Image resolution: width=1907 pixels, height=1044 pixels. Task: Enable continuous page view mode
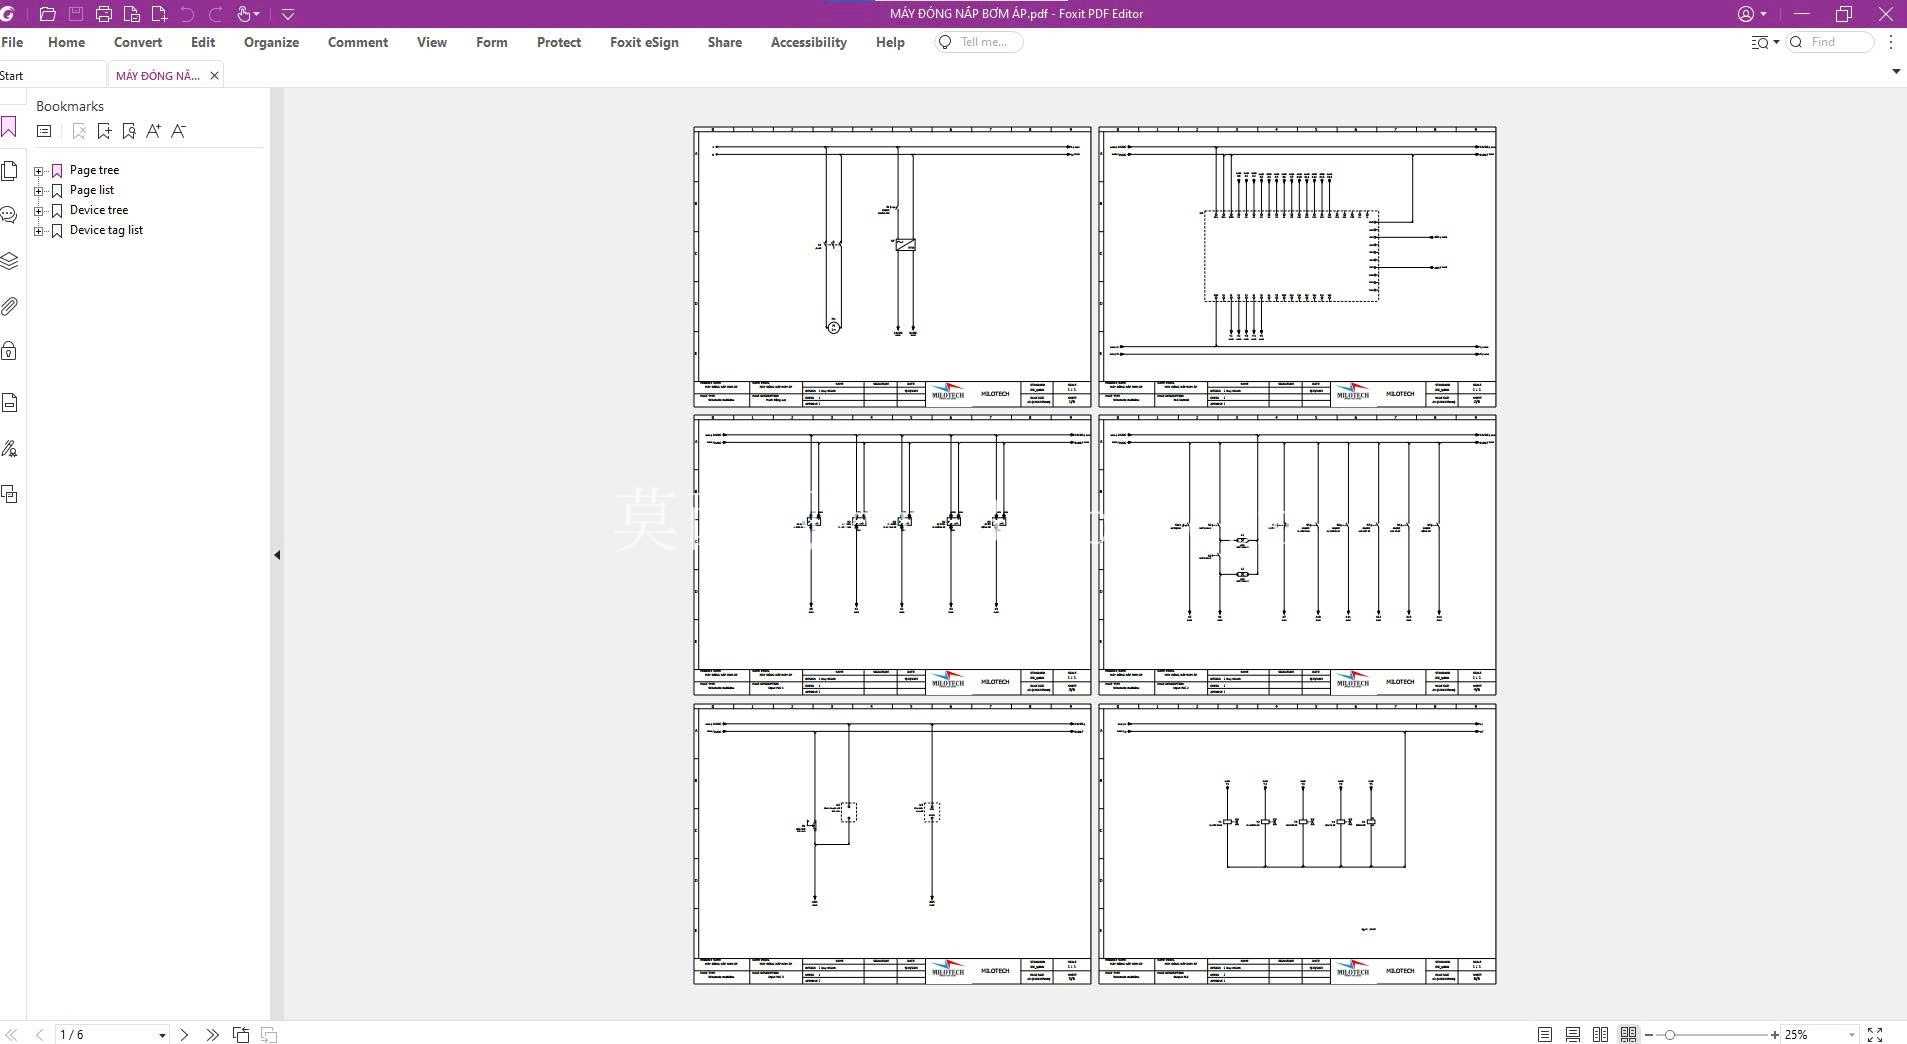pyautogui.click(x=1573, y=1035)
